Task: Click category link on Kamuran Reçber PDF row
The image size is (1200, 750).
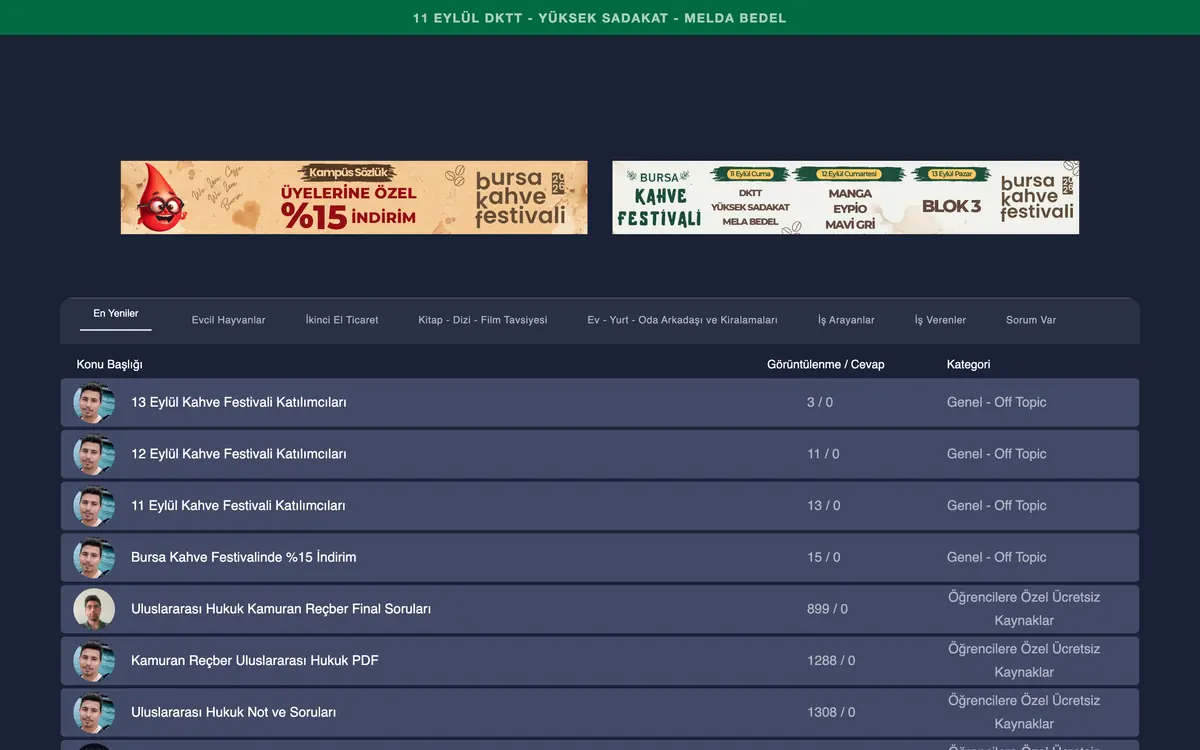Action: click(x=1024, y=661)
